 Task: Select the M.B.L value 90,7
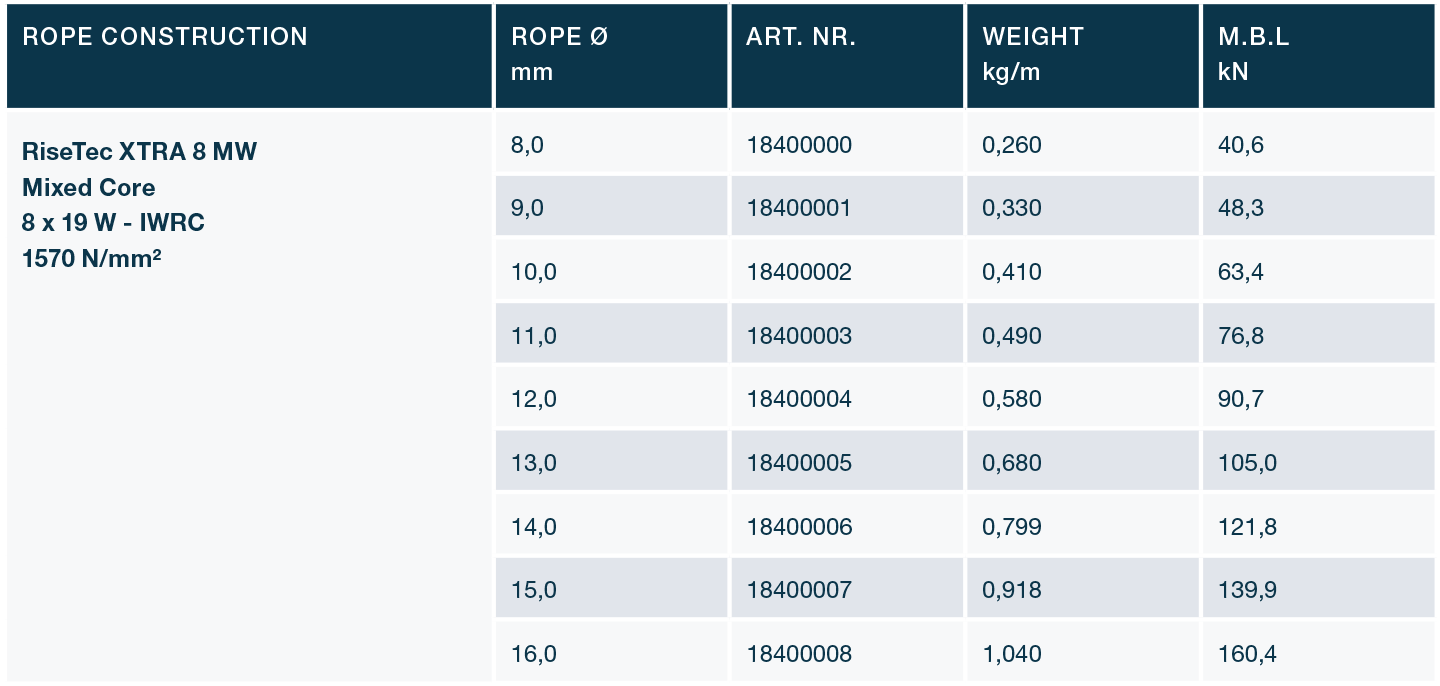tap(1241, 399)
